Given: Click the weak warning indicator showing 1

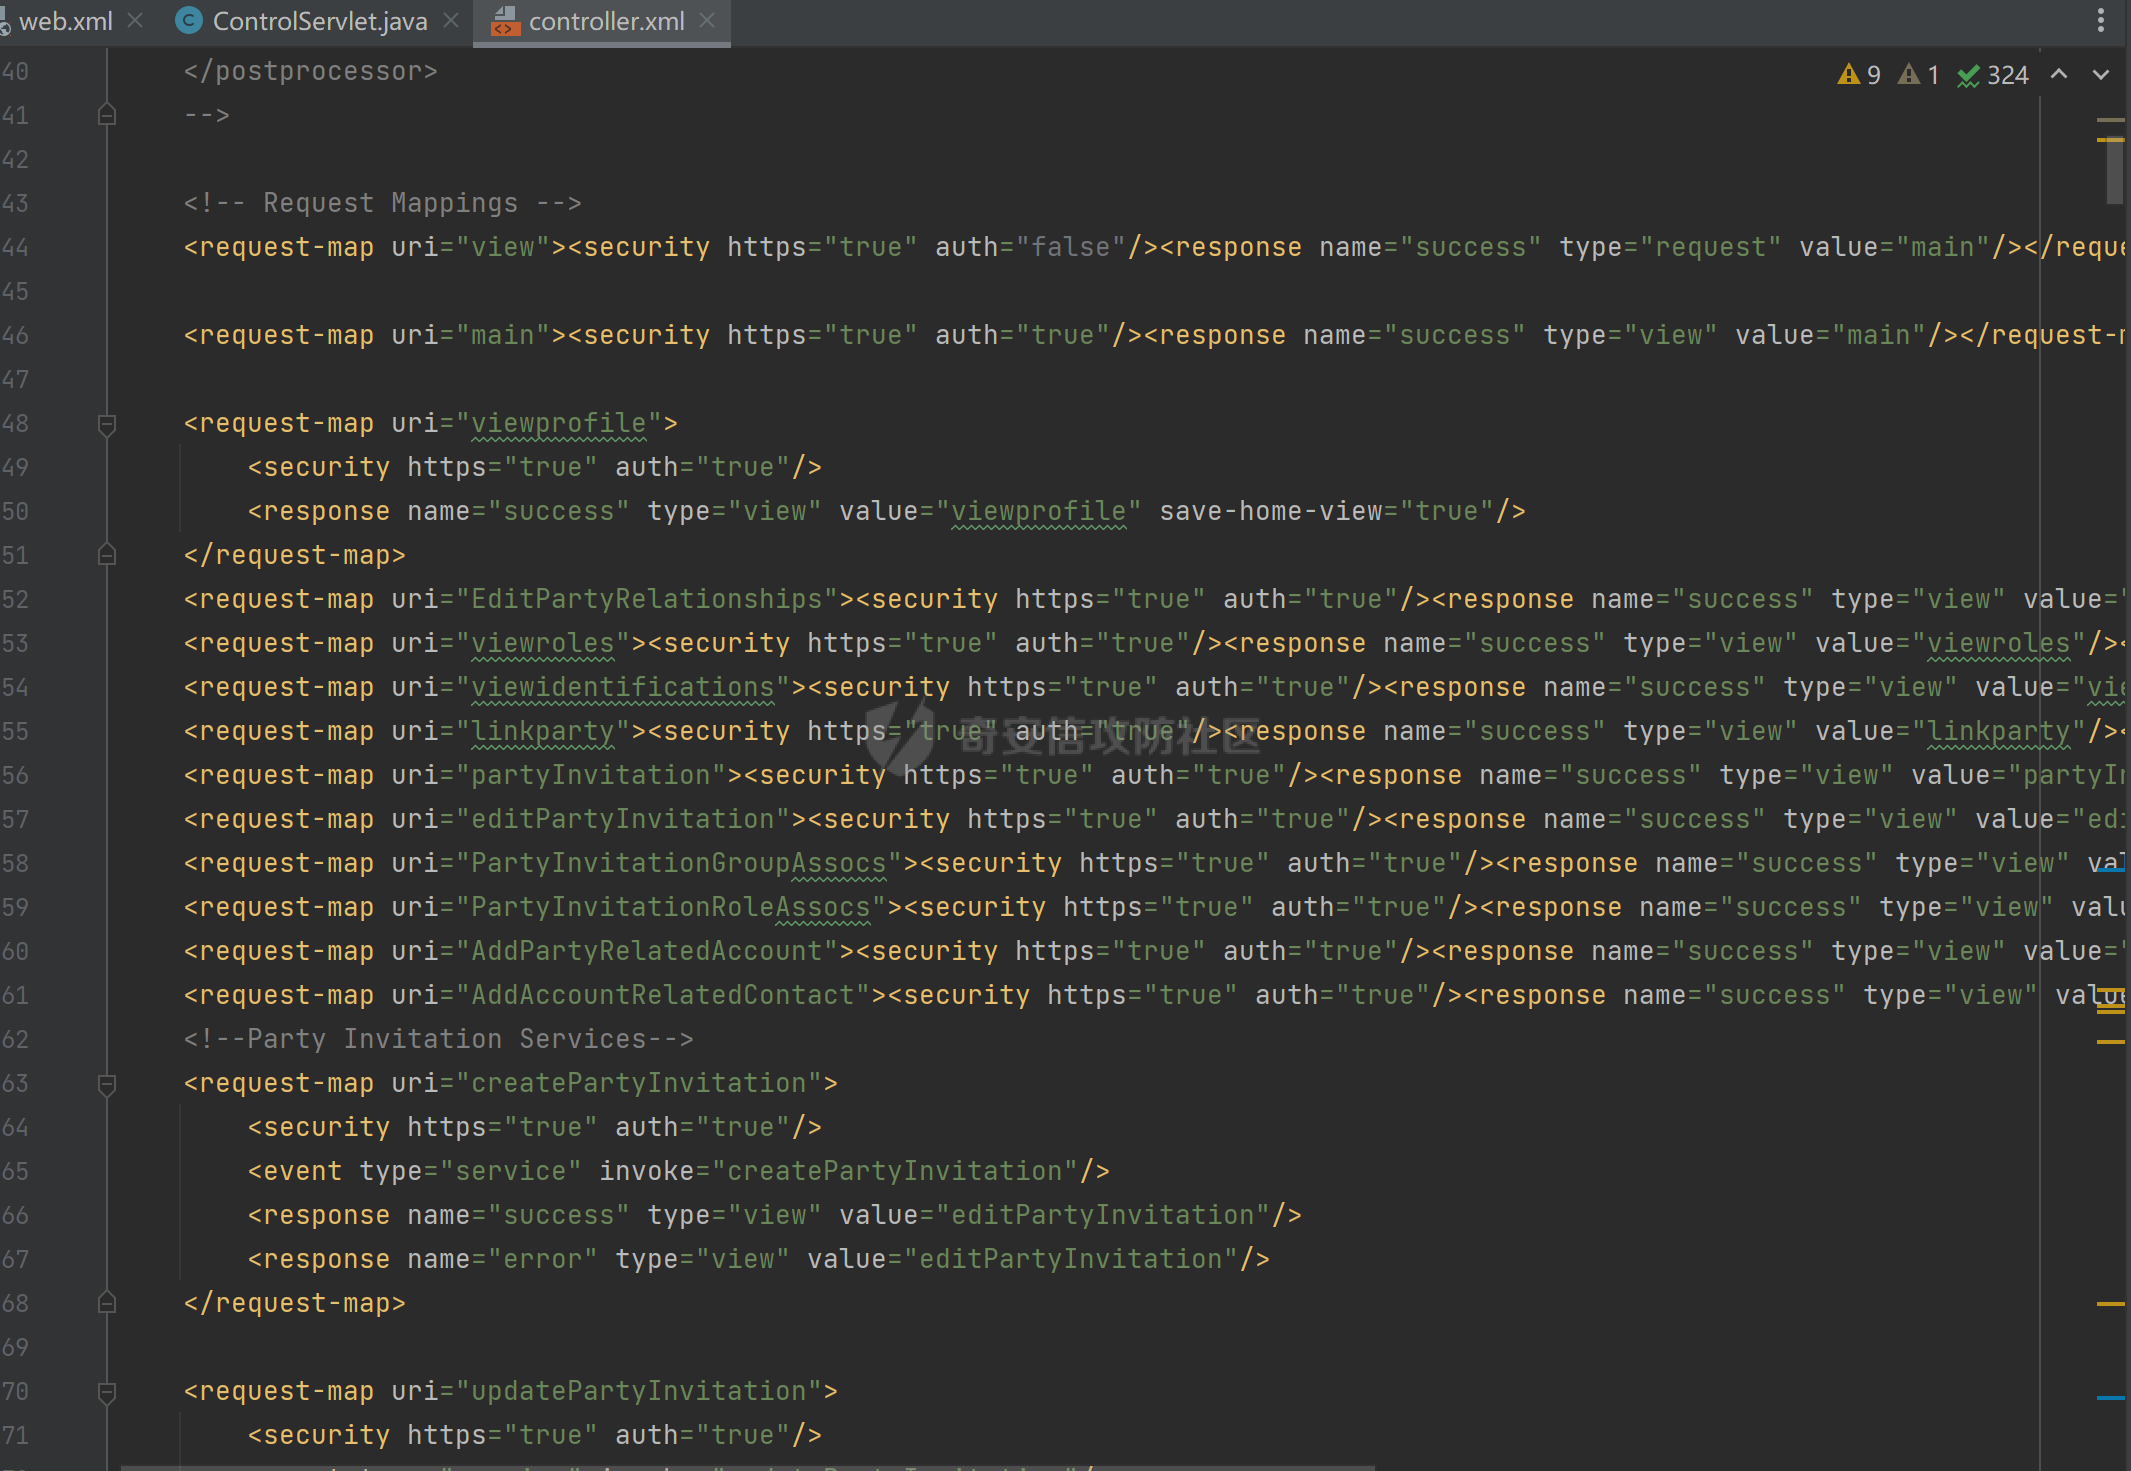Looking at the screenshot, I should [1919, 75].
